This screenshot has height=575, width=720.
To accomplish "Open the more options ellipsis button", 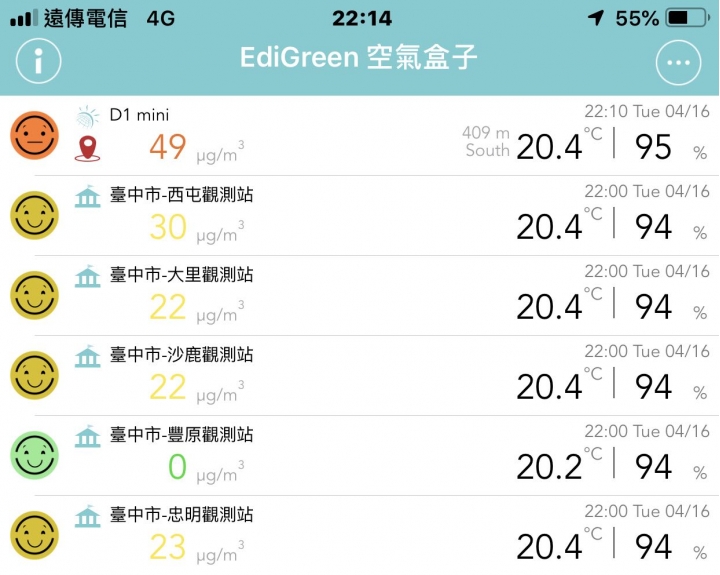I will click(x=678, y=62).
